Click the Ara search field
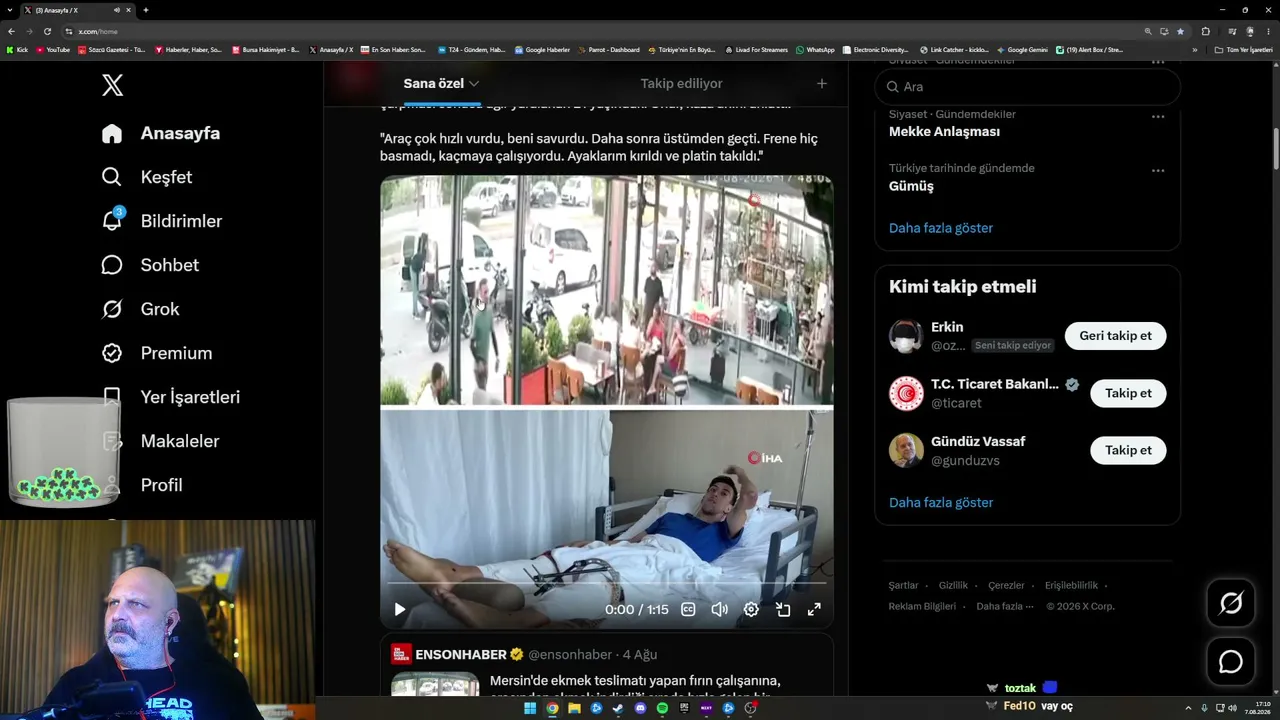The image size is (1280, 720). 1027,87
